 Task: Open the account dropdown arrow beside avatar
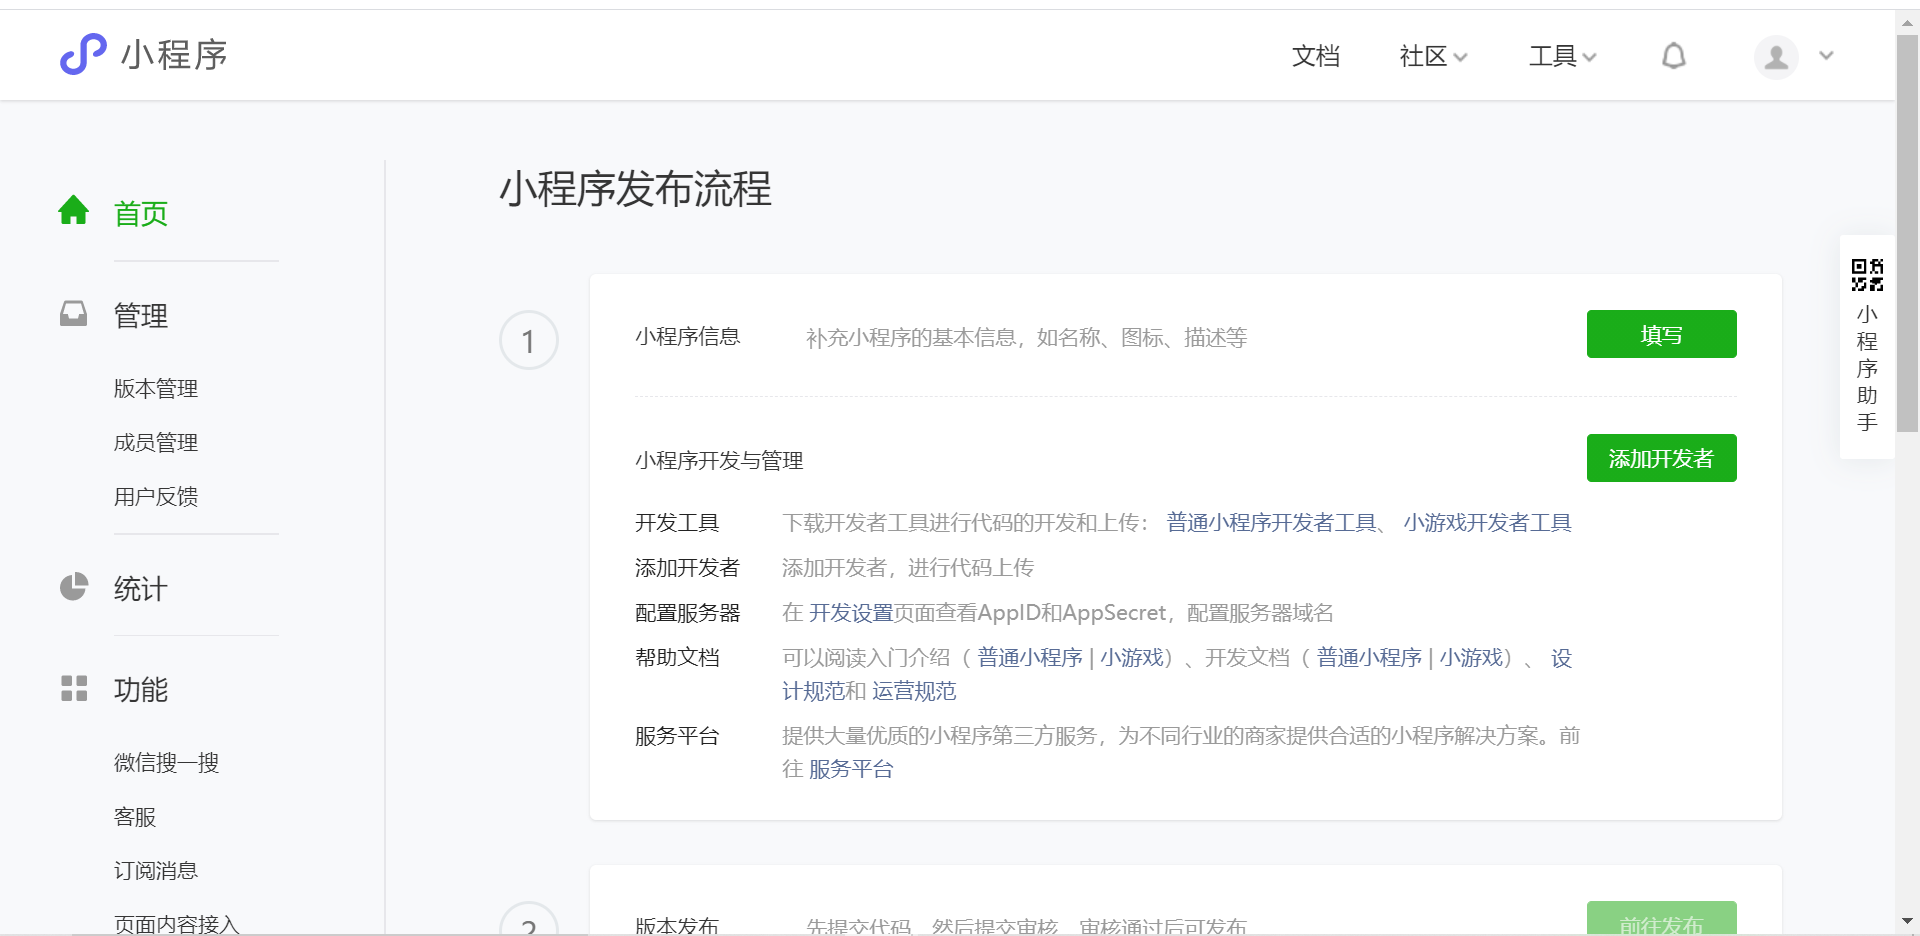point(1826,57)
